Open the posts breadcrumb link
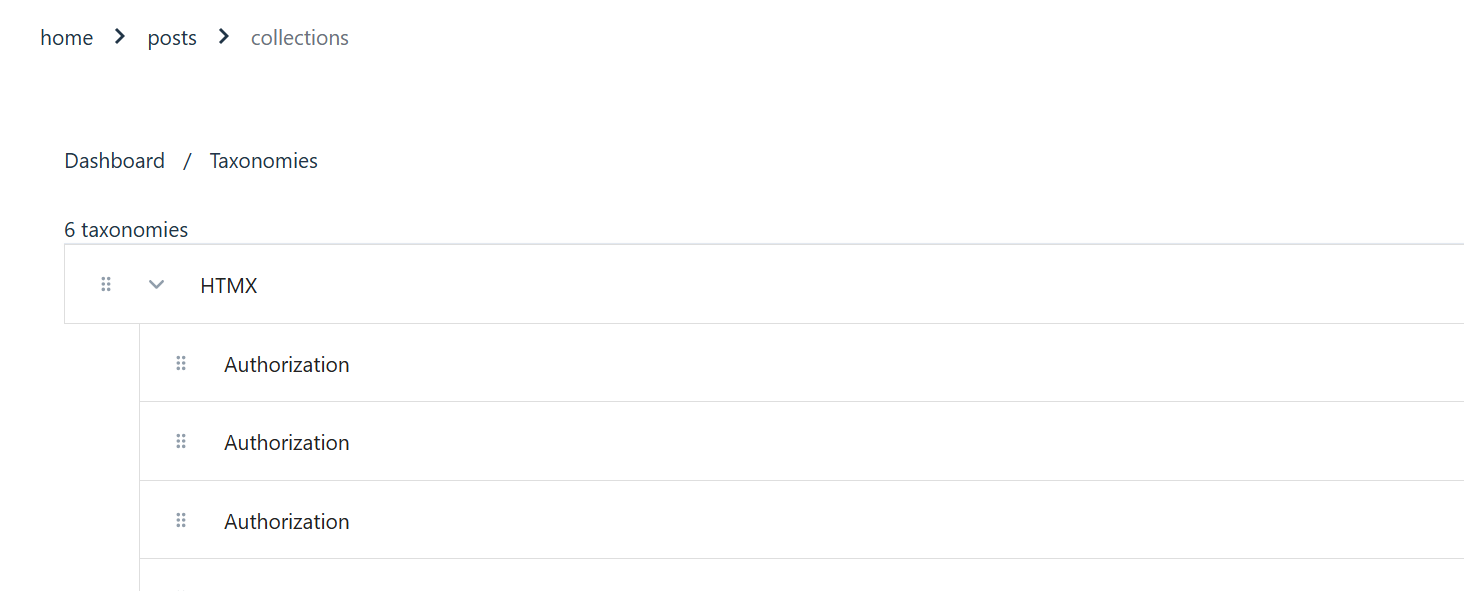Screen dimensions: 1464x591 point(172,38)
